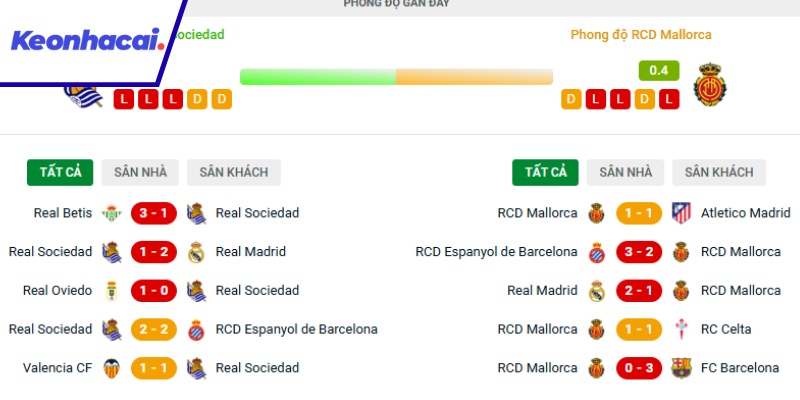Image resolution: width=800 pixels, height=400 pixels.
Task: Switch to right SÂN NHÀ tab
Action: pyautogui.click(x=625, y=172)
